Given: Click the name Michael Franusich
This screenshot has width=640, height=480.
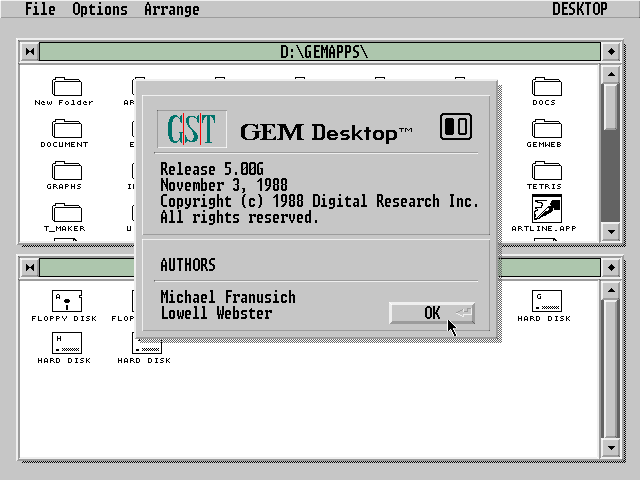Looking at the screenshot, I should [228, 297].
